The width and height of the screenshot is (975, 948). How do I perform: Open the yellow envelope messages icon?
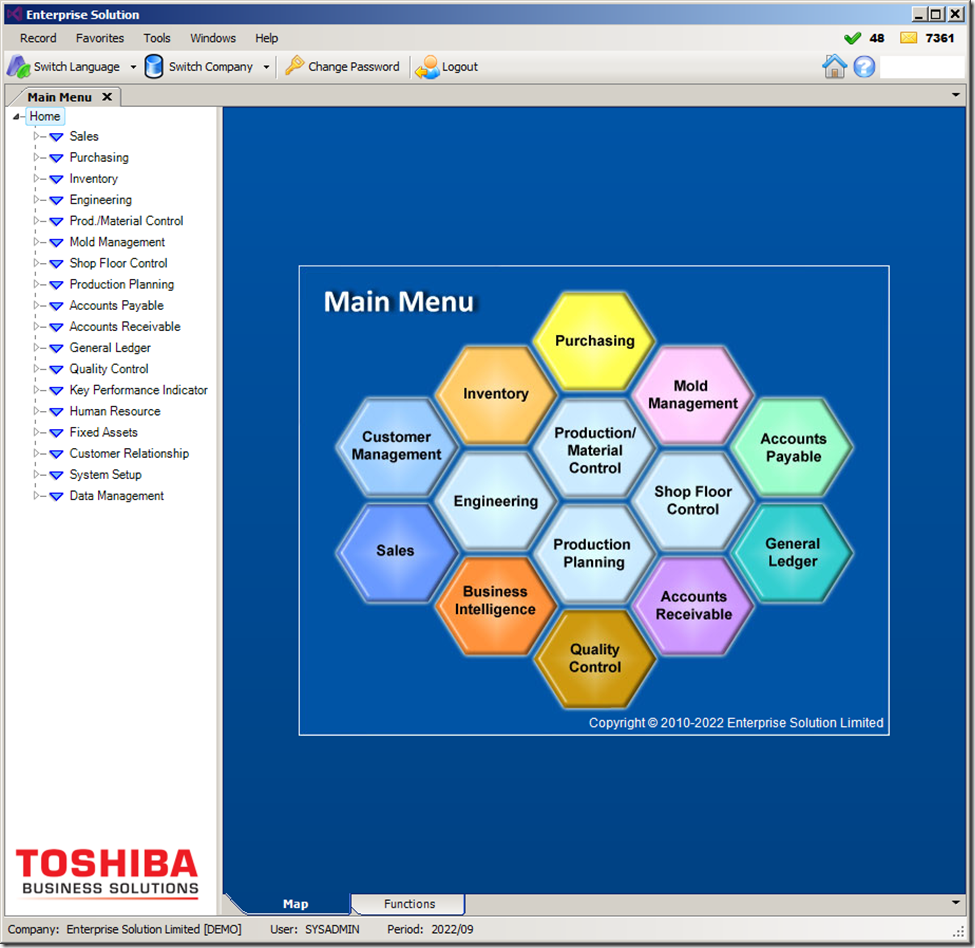click(x=908, y=38)
